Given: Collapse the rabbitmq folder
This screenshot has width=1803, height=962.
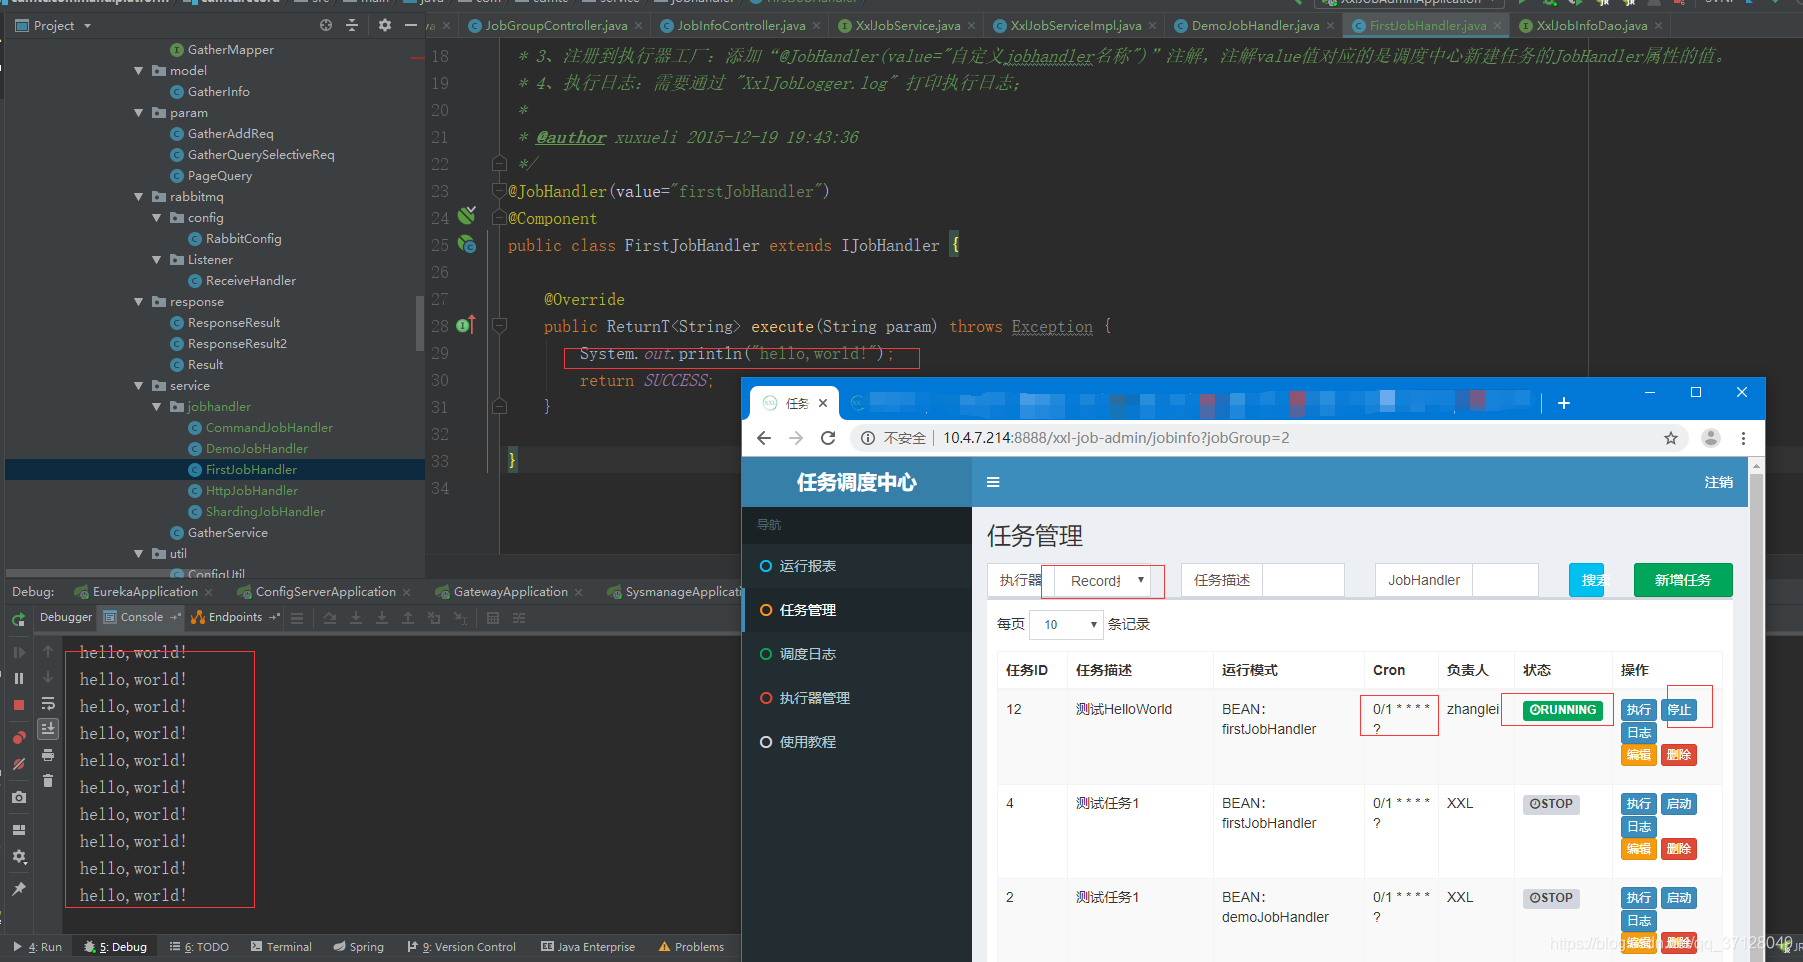Looking at the screenshot, I should pyautogui.click(x=139, y=197).
